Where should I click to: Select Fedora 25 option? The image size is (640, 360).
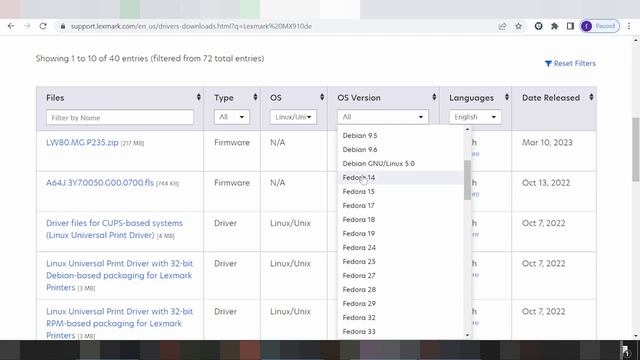click(401, 262)
